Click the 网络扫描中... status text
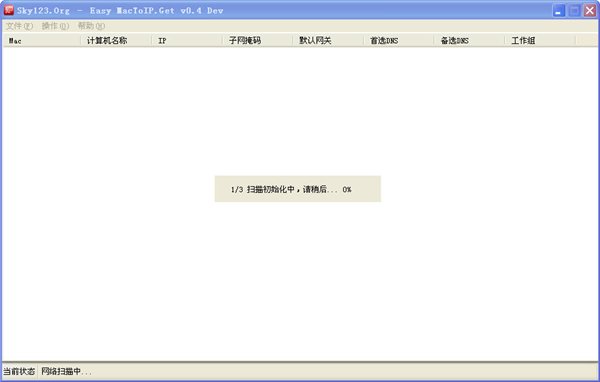Image resolution: width=600 pixels, height=382 pixels. pos(67,371)
